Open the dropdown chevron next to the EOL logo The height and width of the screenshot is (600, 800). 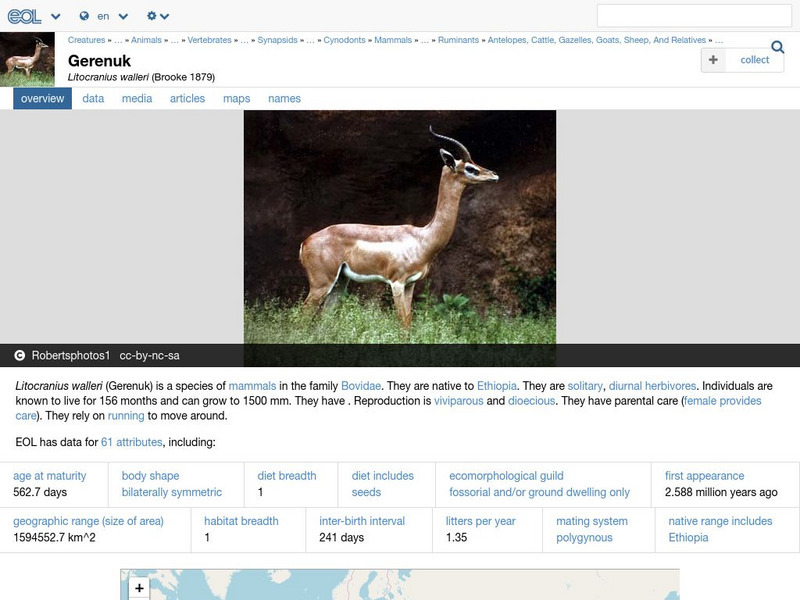54,16
